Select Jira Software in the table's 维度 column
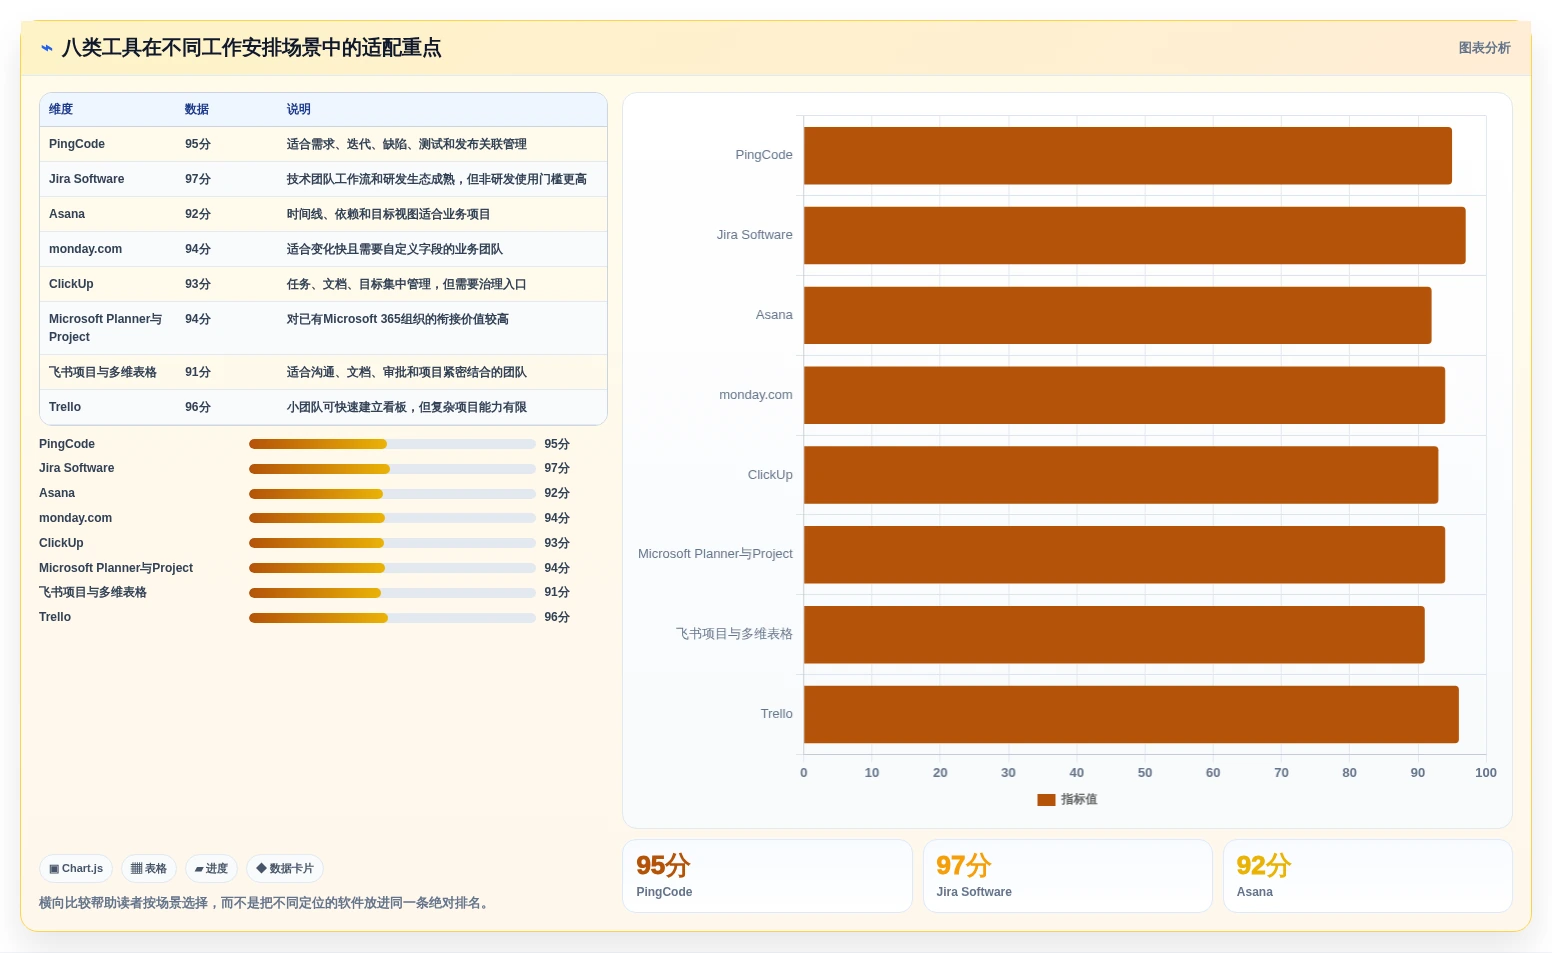Screen dimensions: 1552x953 point(87,180)
